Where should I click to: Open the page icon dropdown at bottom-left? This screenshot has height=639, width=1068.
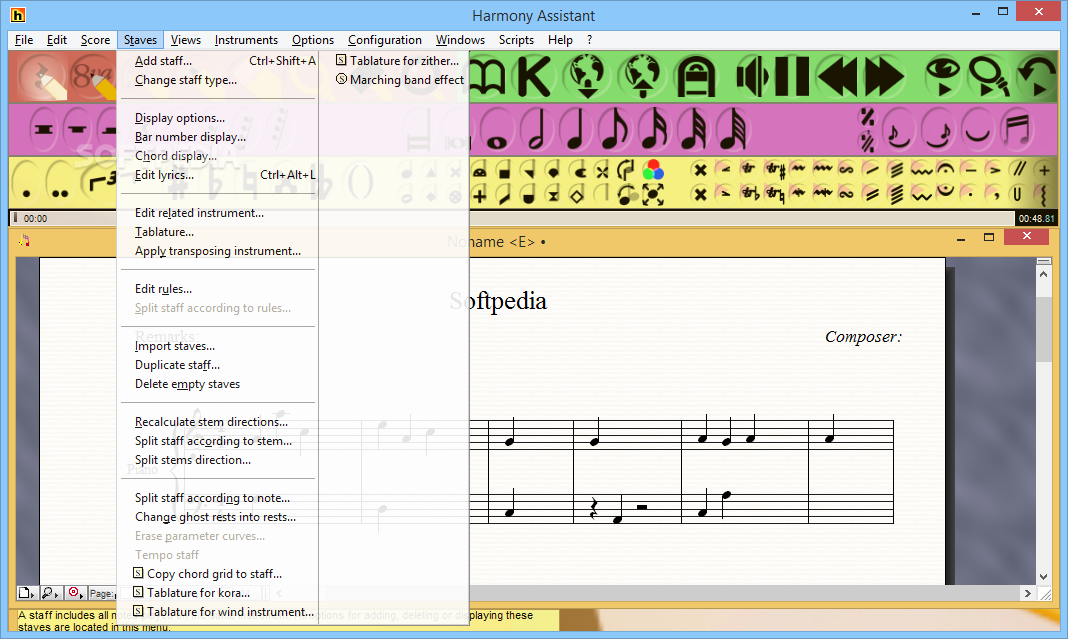[27, 593]
